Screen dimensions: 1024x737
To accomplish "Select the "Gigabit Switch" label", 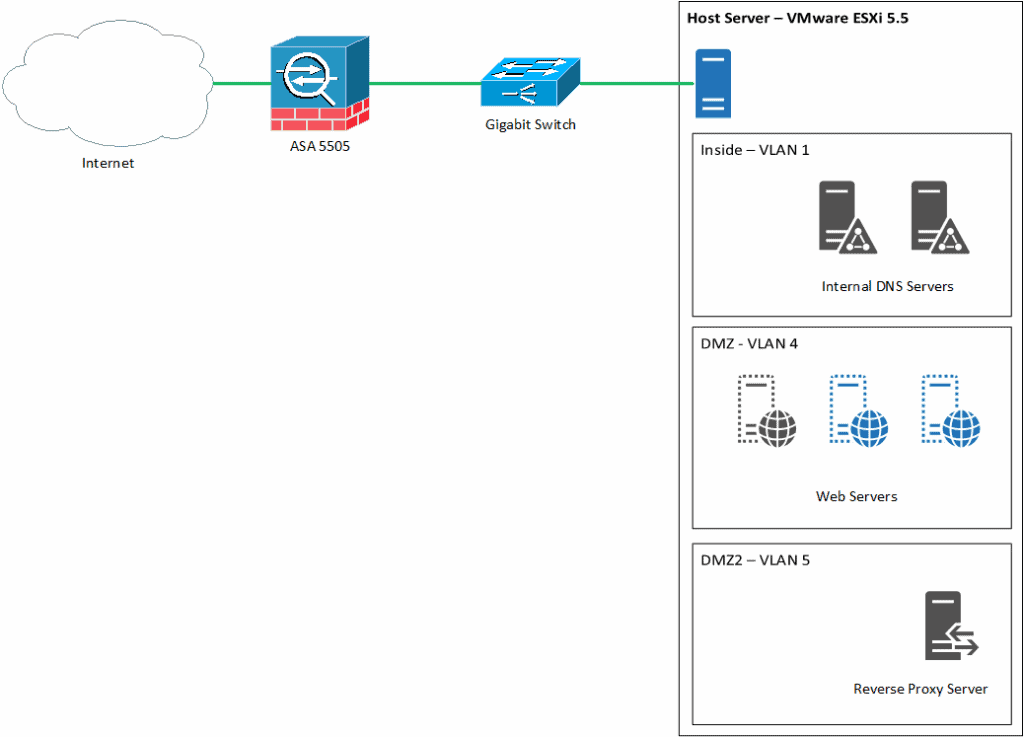I will (530, 125).
